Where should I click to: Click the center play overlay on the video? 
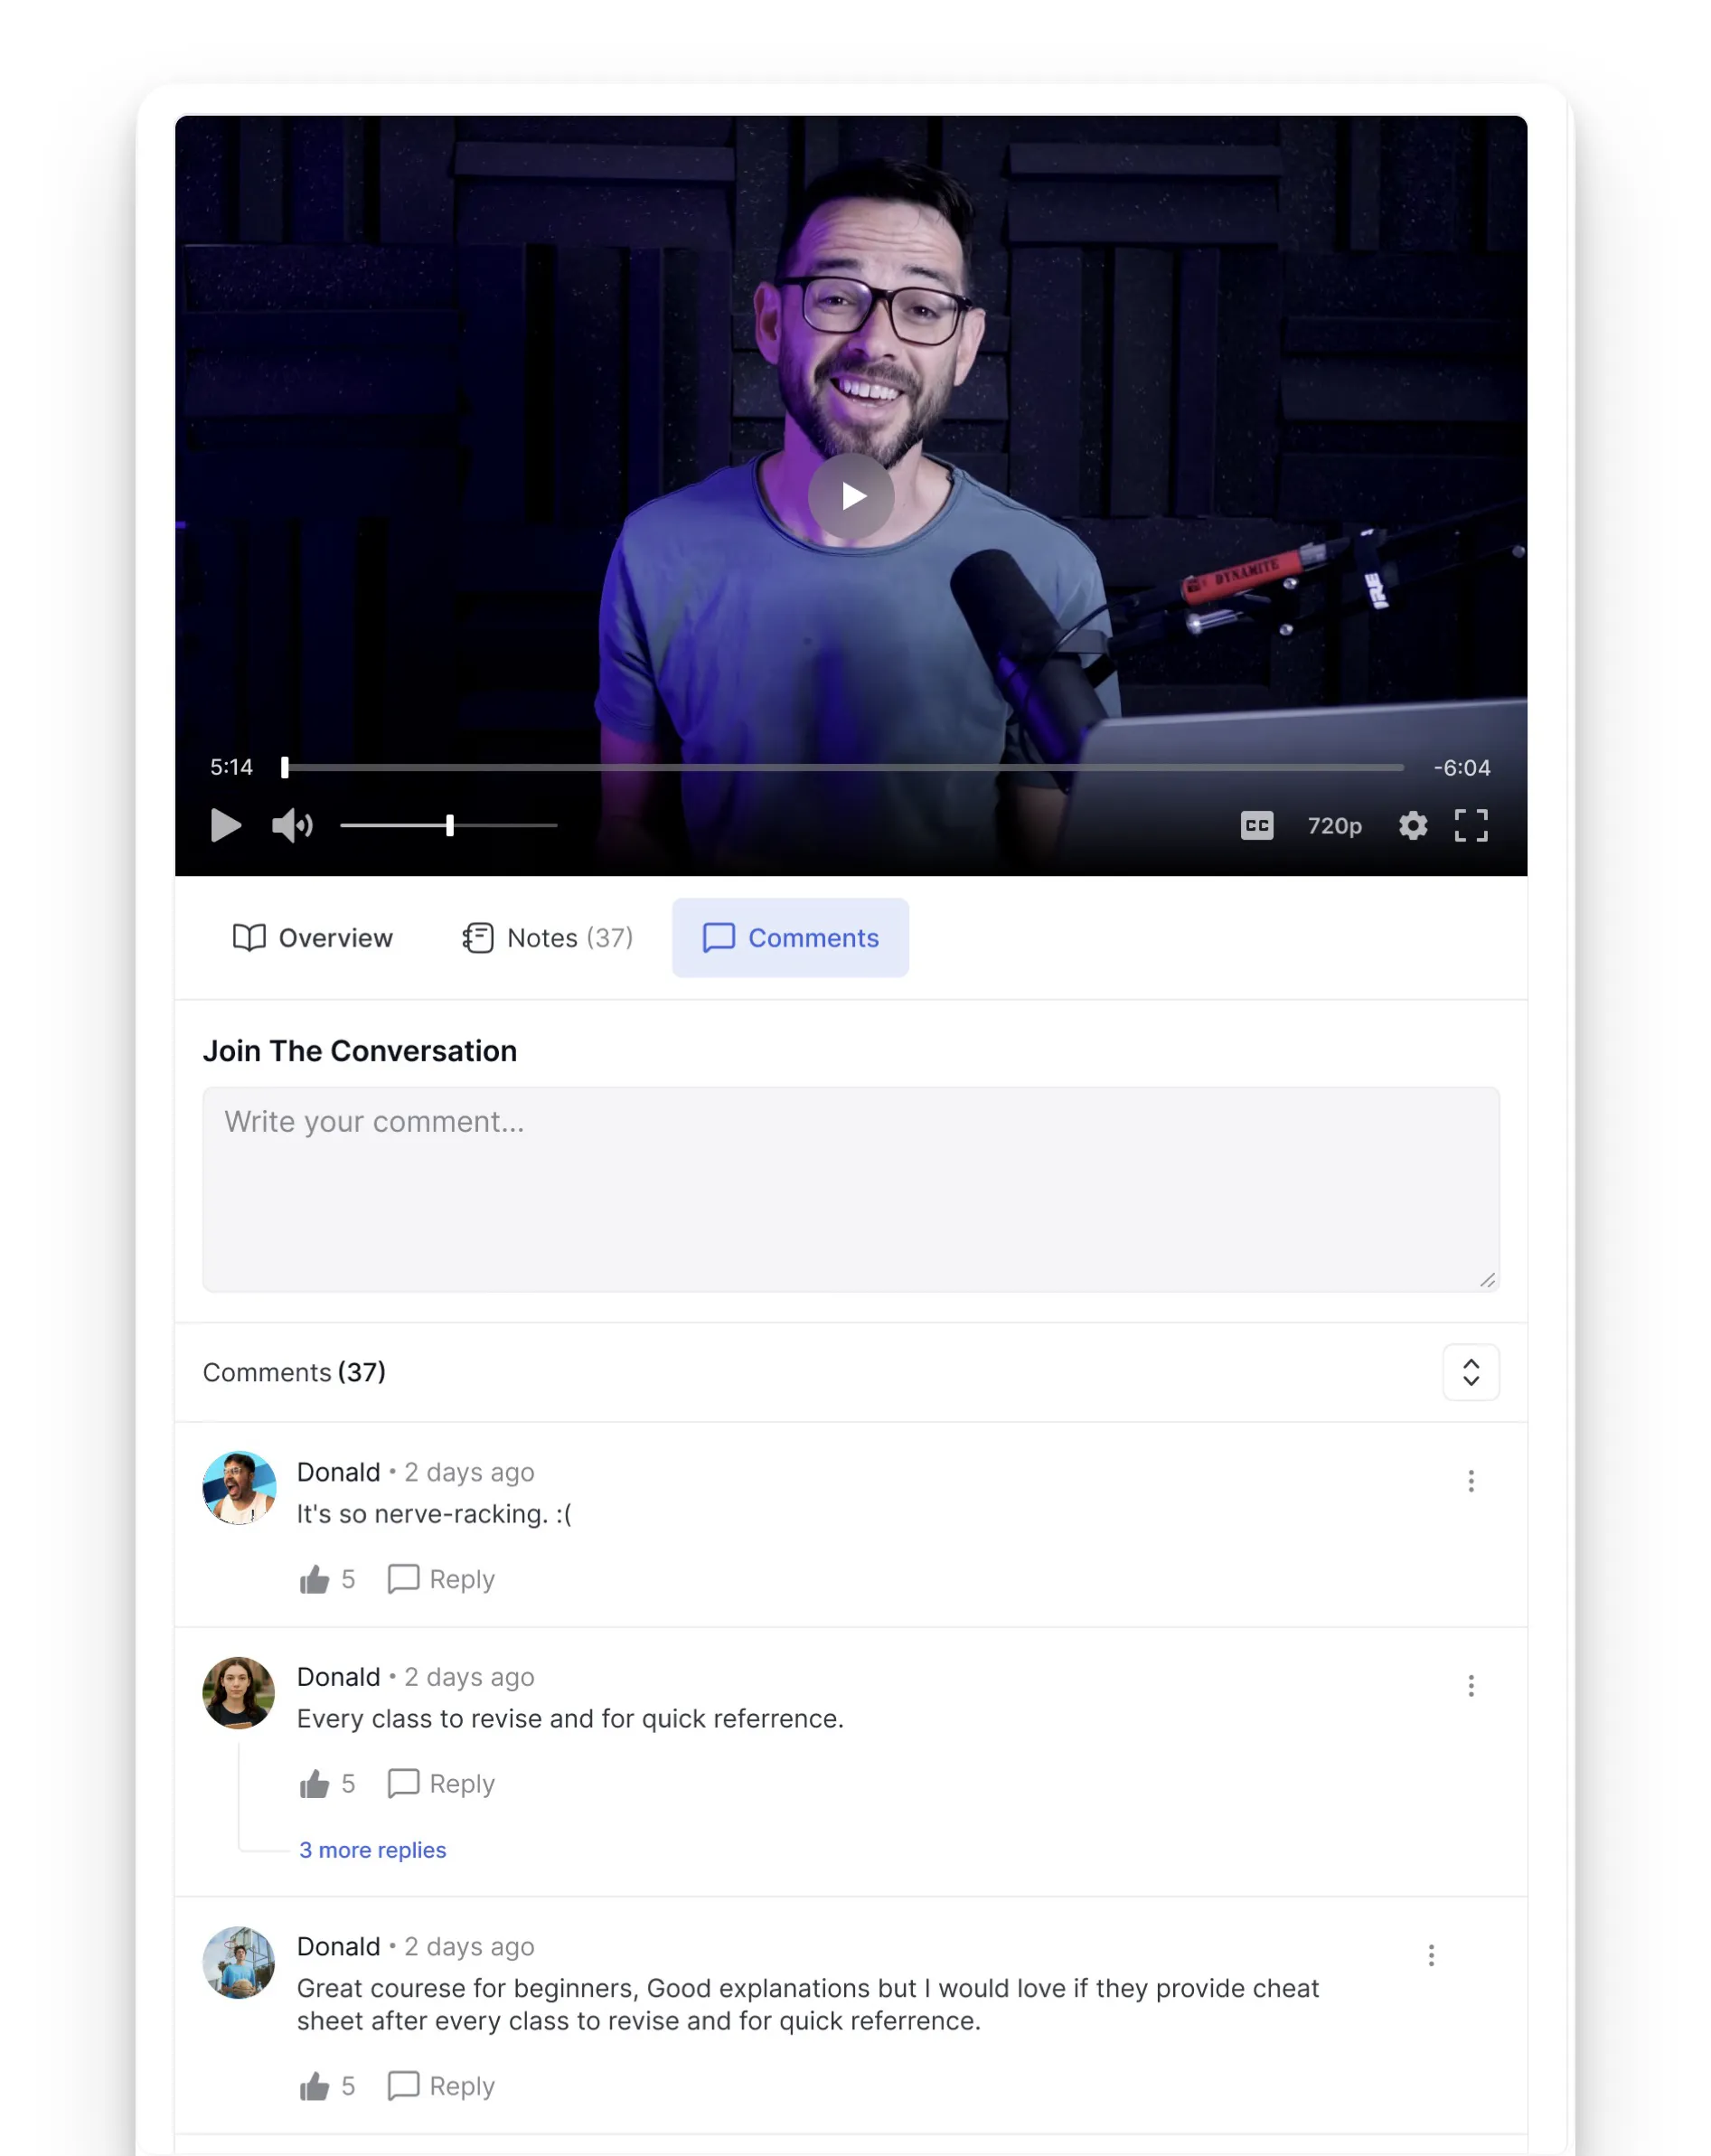850,496
